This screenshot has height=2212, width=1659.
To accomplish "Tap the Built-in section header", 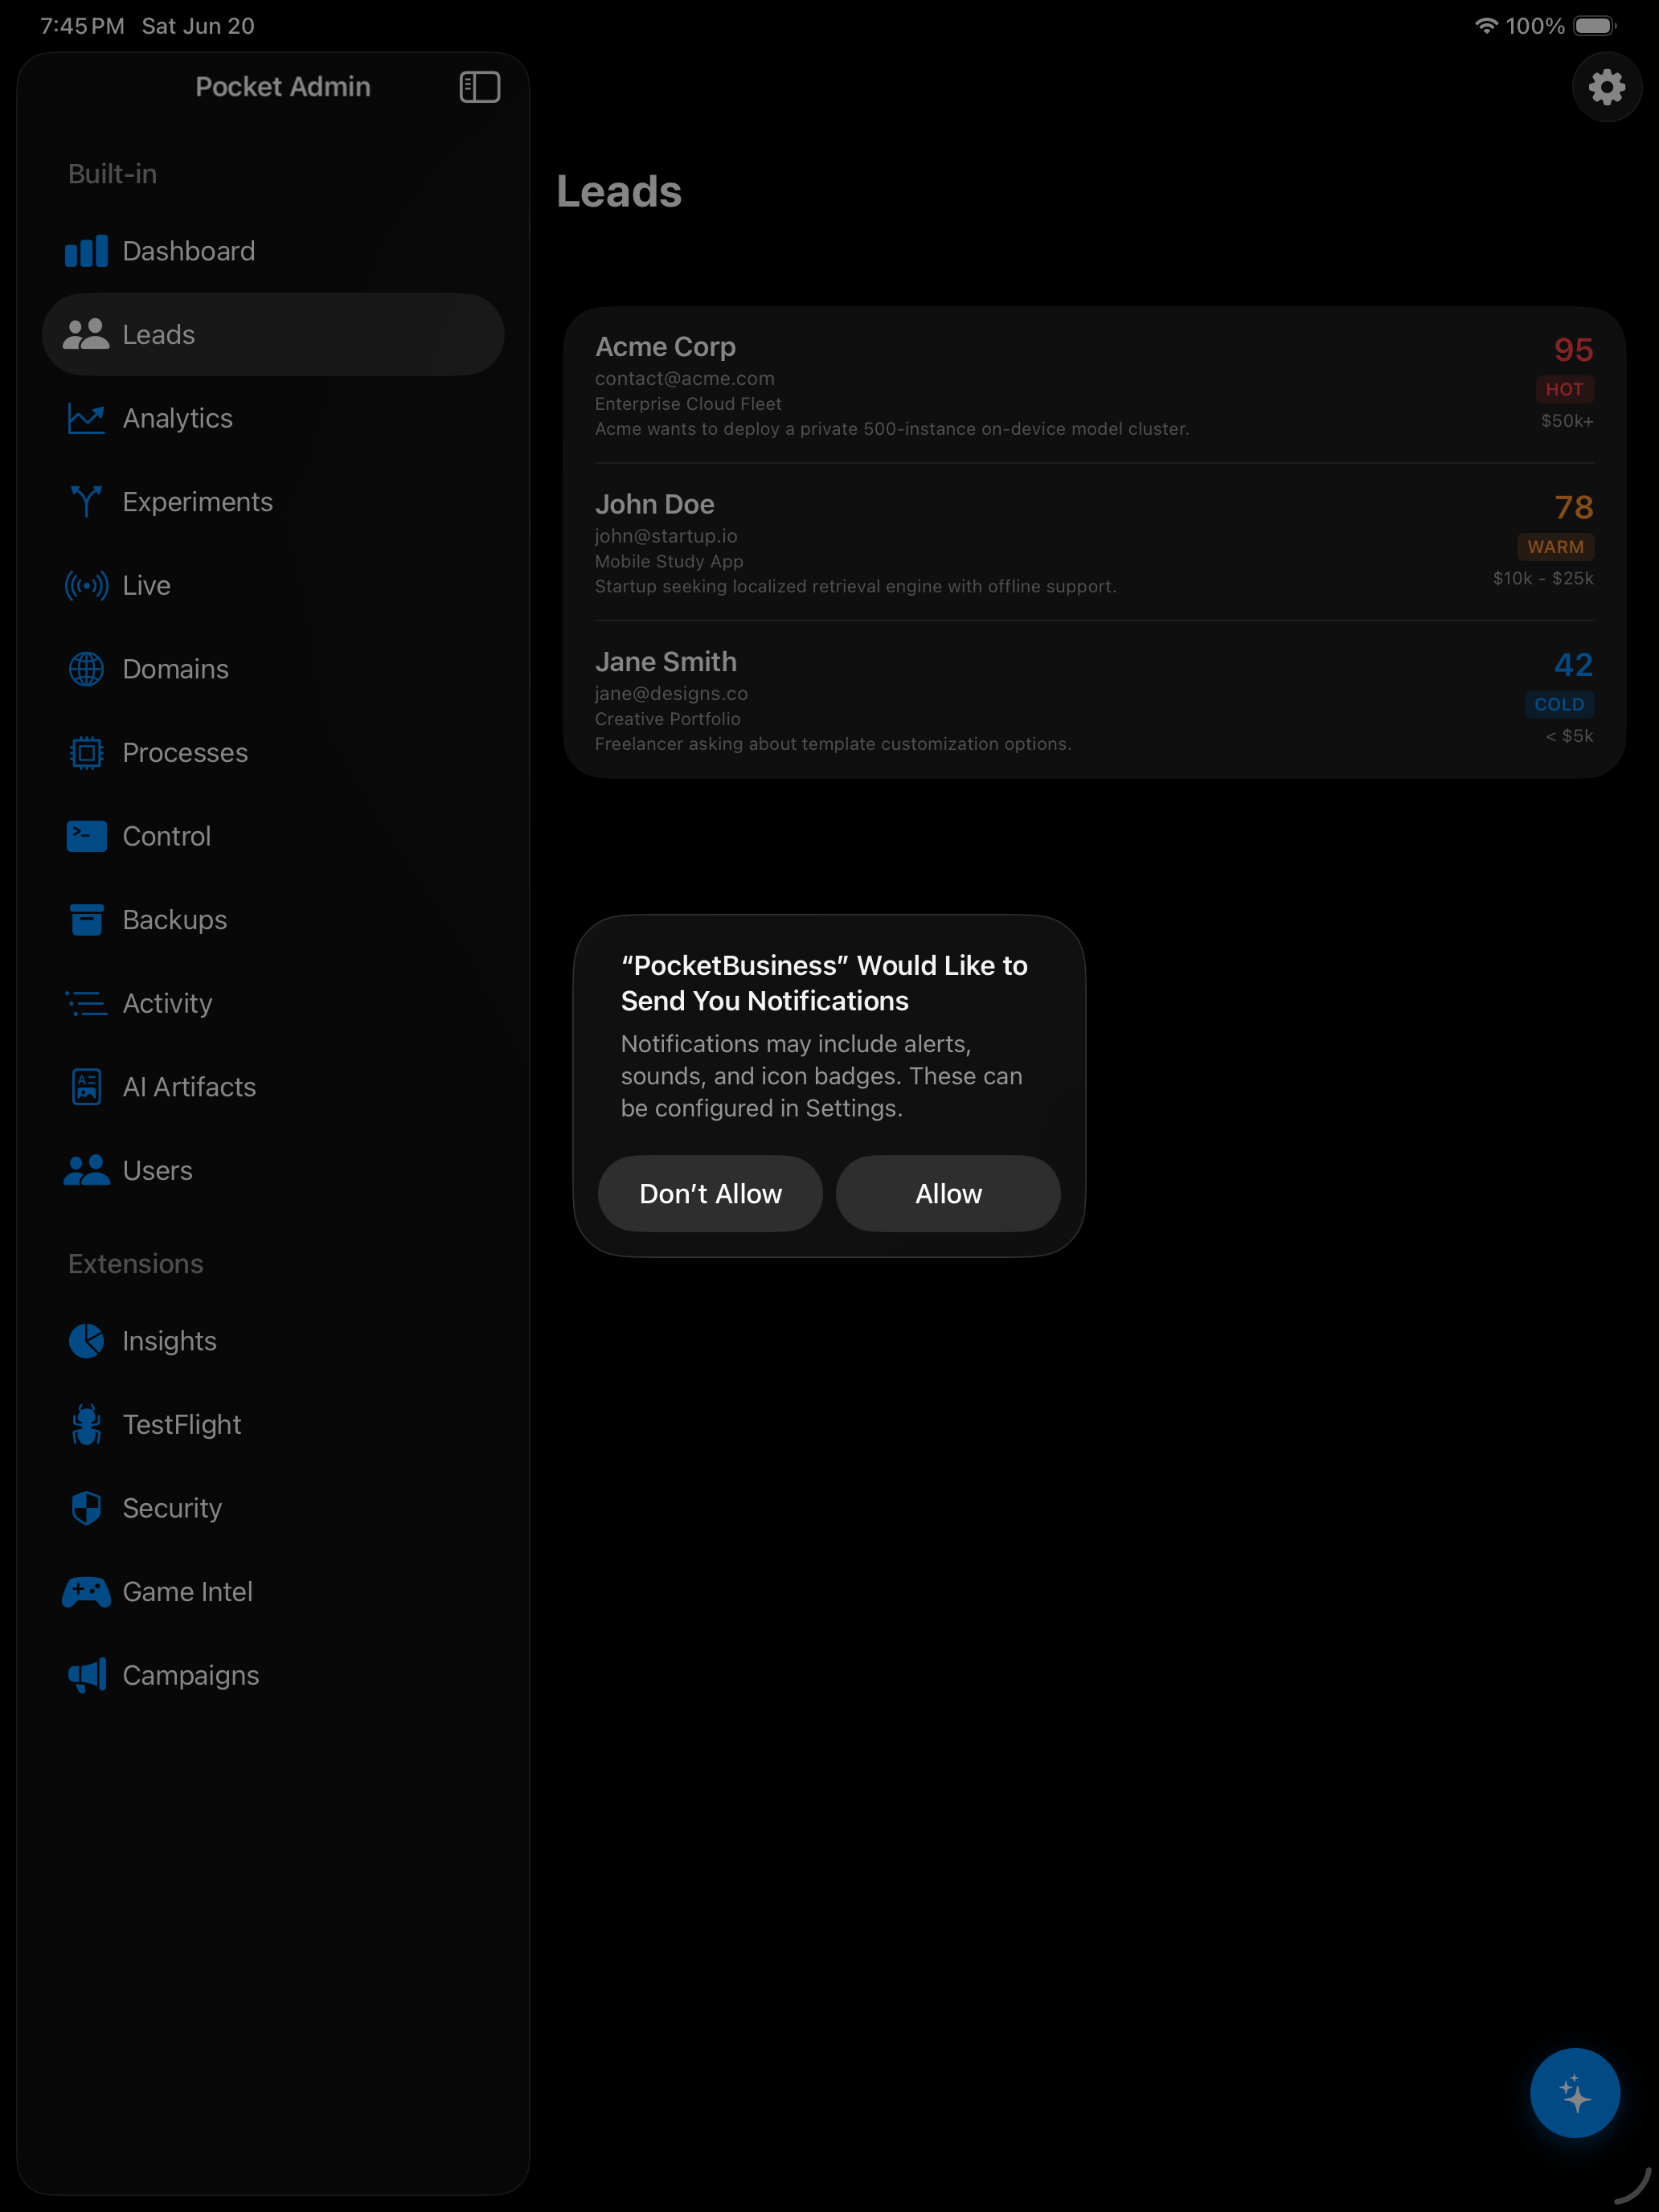I will point(112,174).
